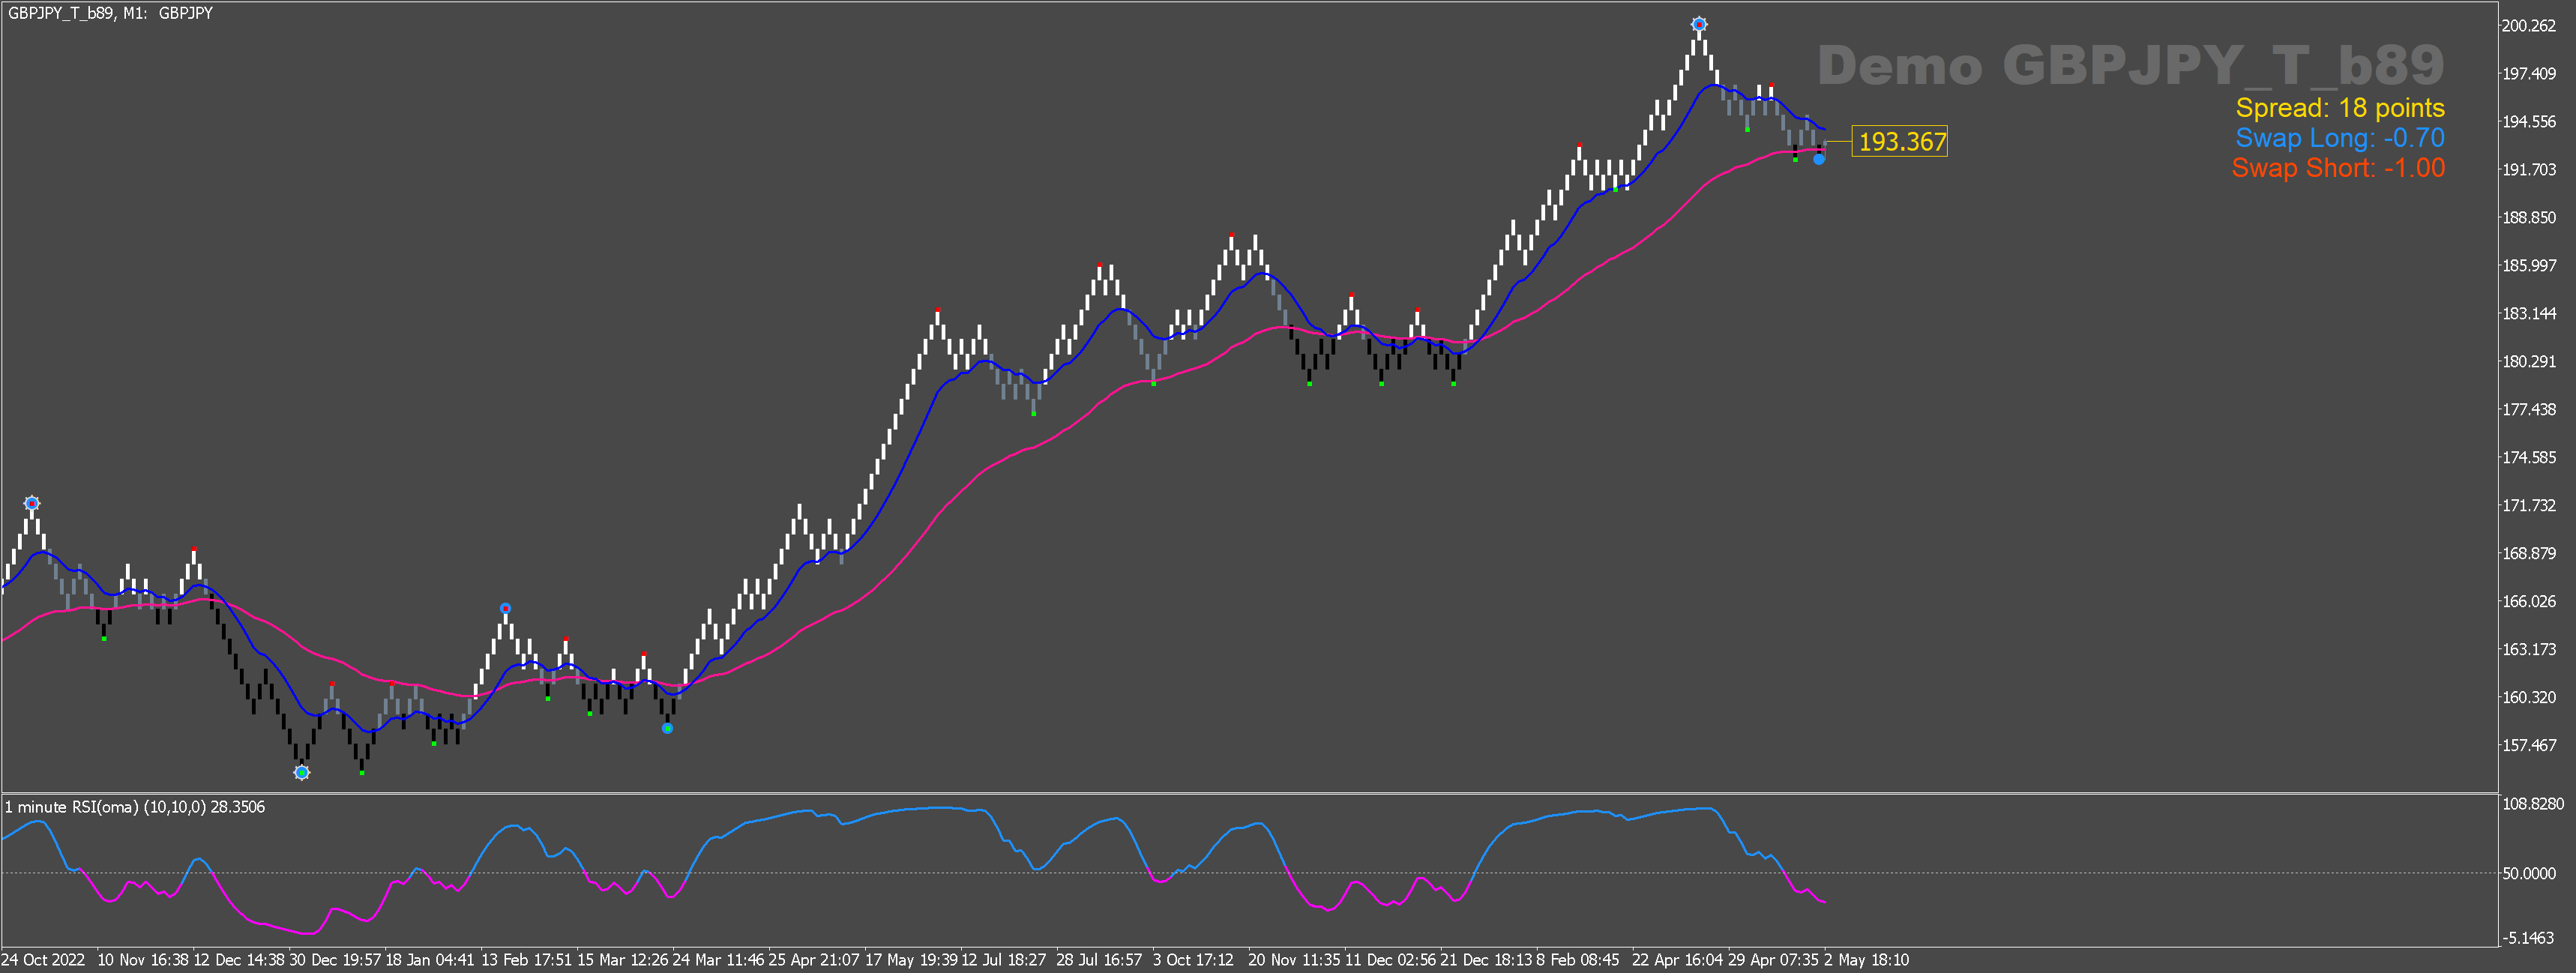Click the 2 May 18:10 time label

1866,960
